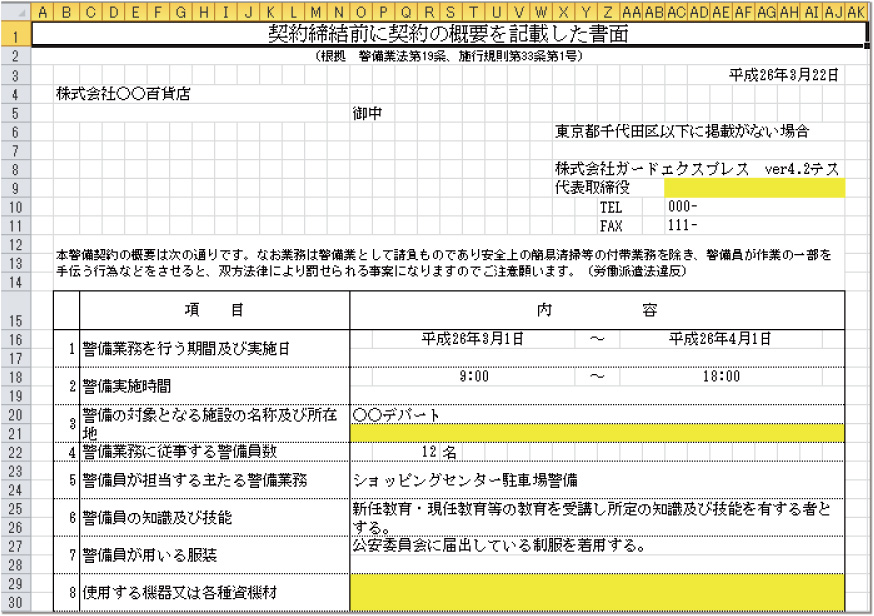Click the table header 項目

click(215, 310)
